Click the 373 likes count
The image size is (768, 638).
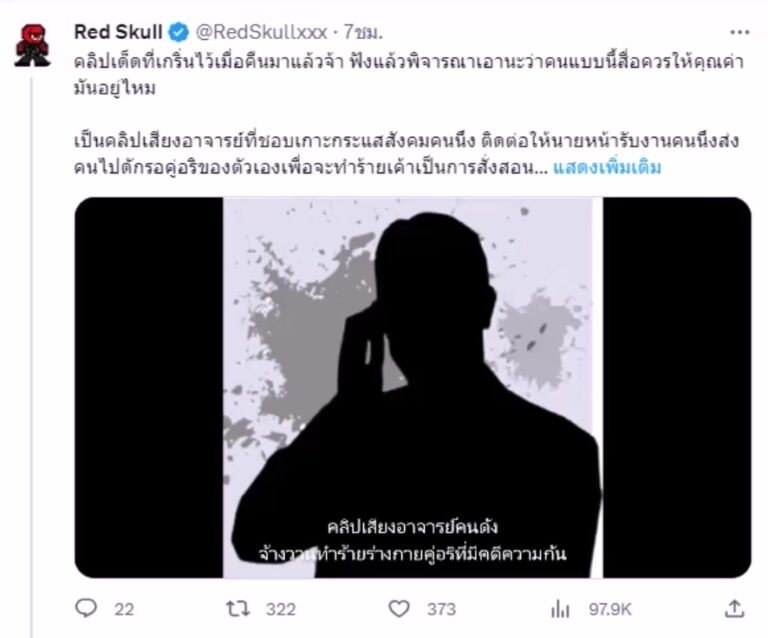(x=441, y=609)
